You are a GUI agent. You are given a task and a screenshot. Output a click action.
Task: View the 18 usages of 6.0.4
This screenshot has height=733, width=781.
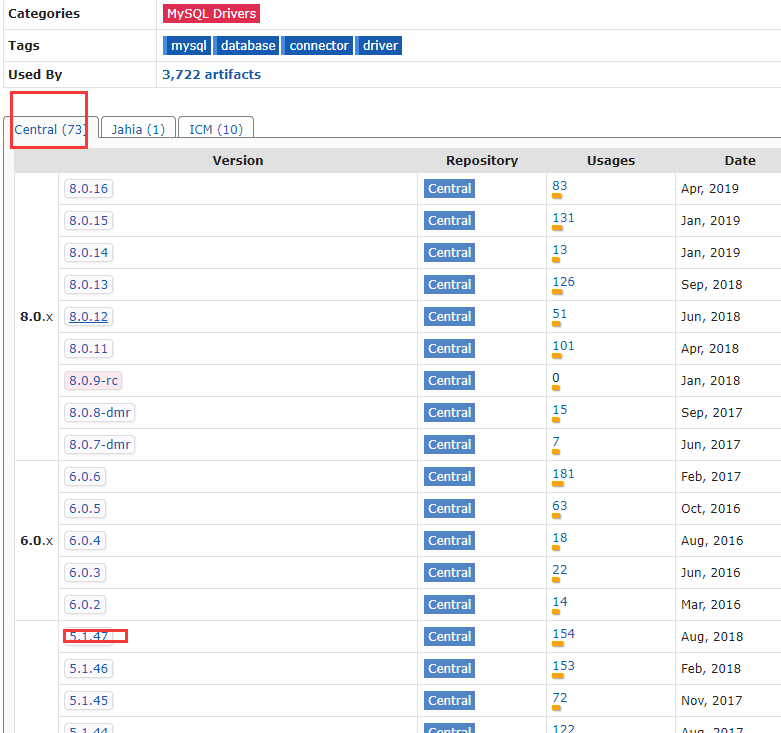coord(559,537)
